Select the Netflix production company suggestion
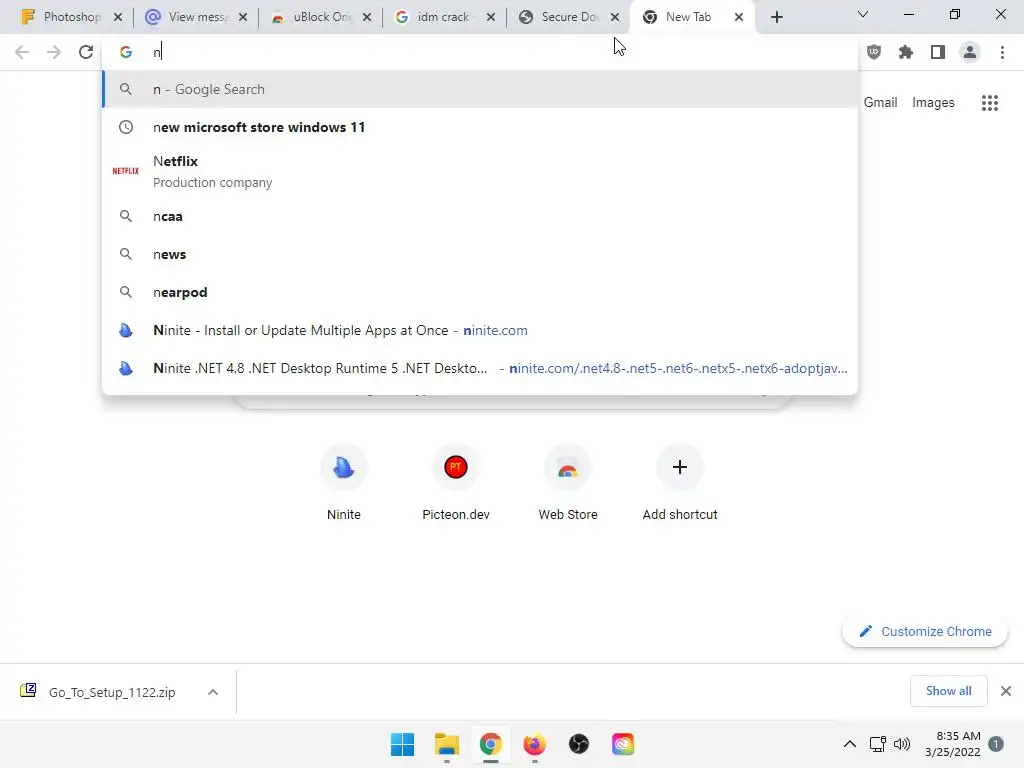This screenshot has width=1024, height=768. click(480, 172)
